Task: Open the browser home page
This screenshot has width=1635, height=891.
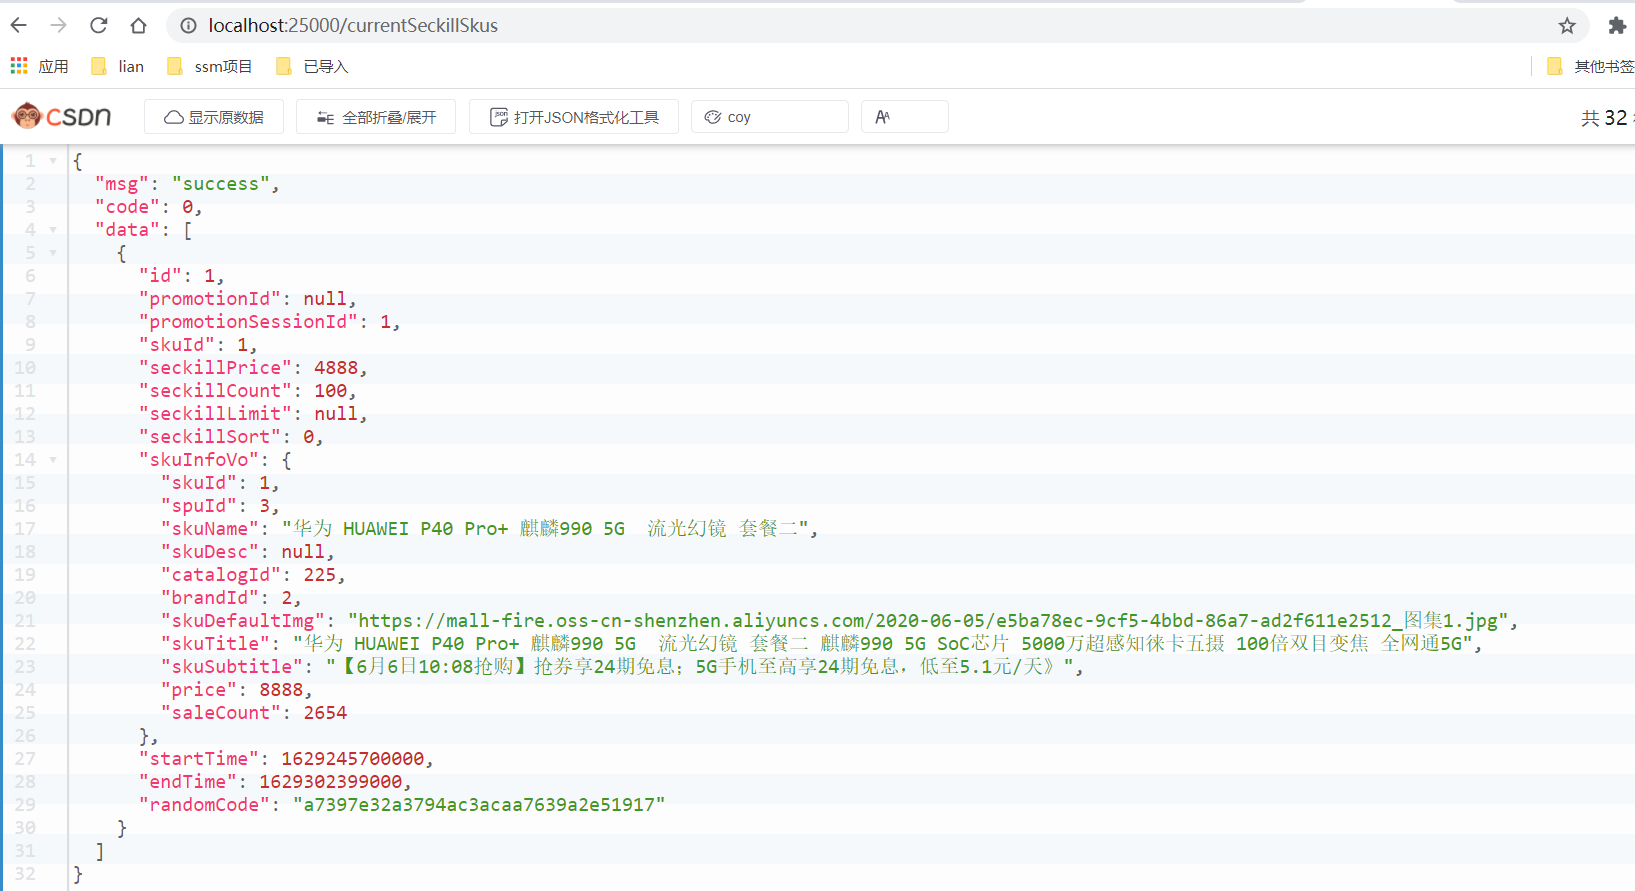Action: tap(139, 25)
